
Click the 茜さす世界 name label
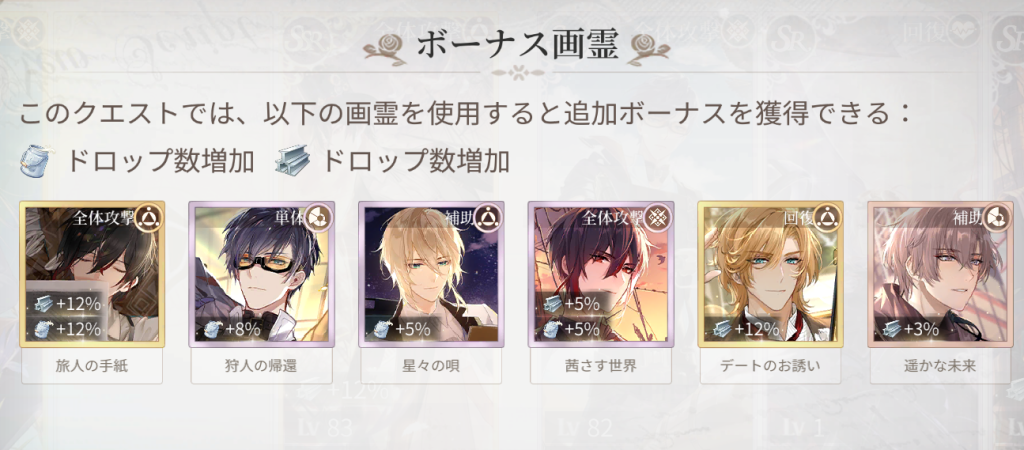point(601,366)
